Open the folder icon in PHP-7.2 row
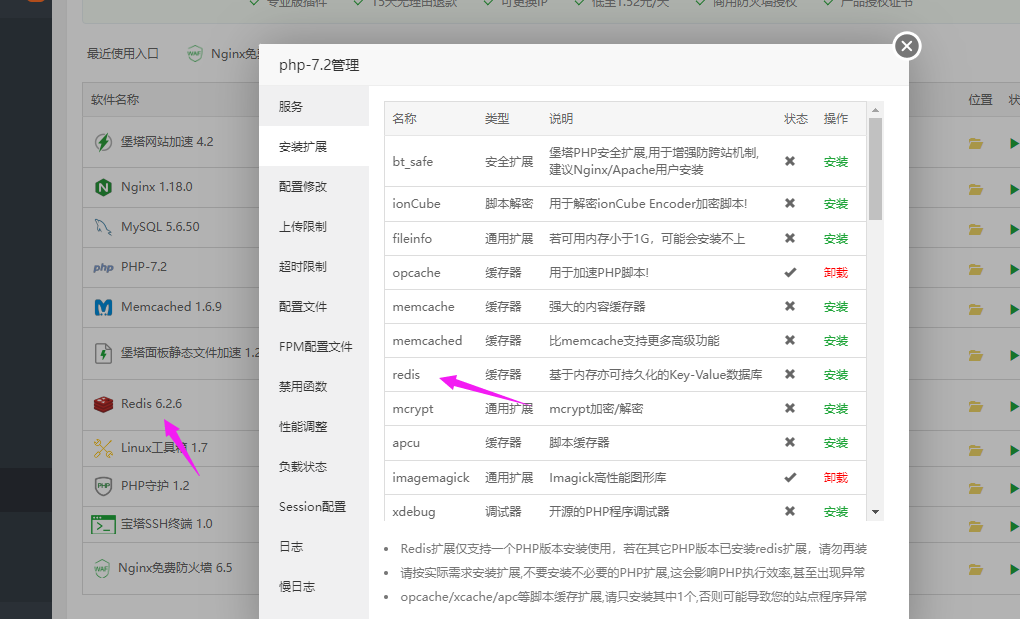 click(x=976, y=269)
